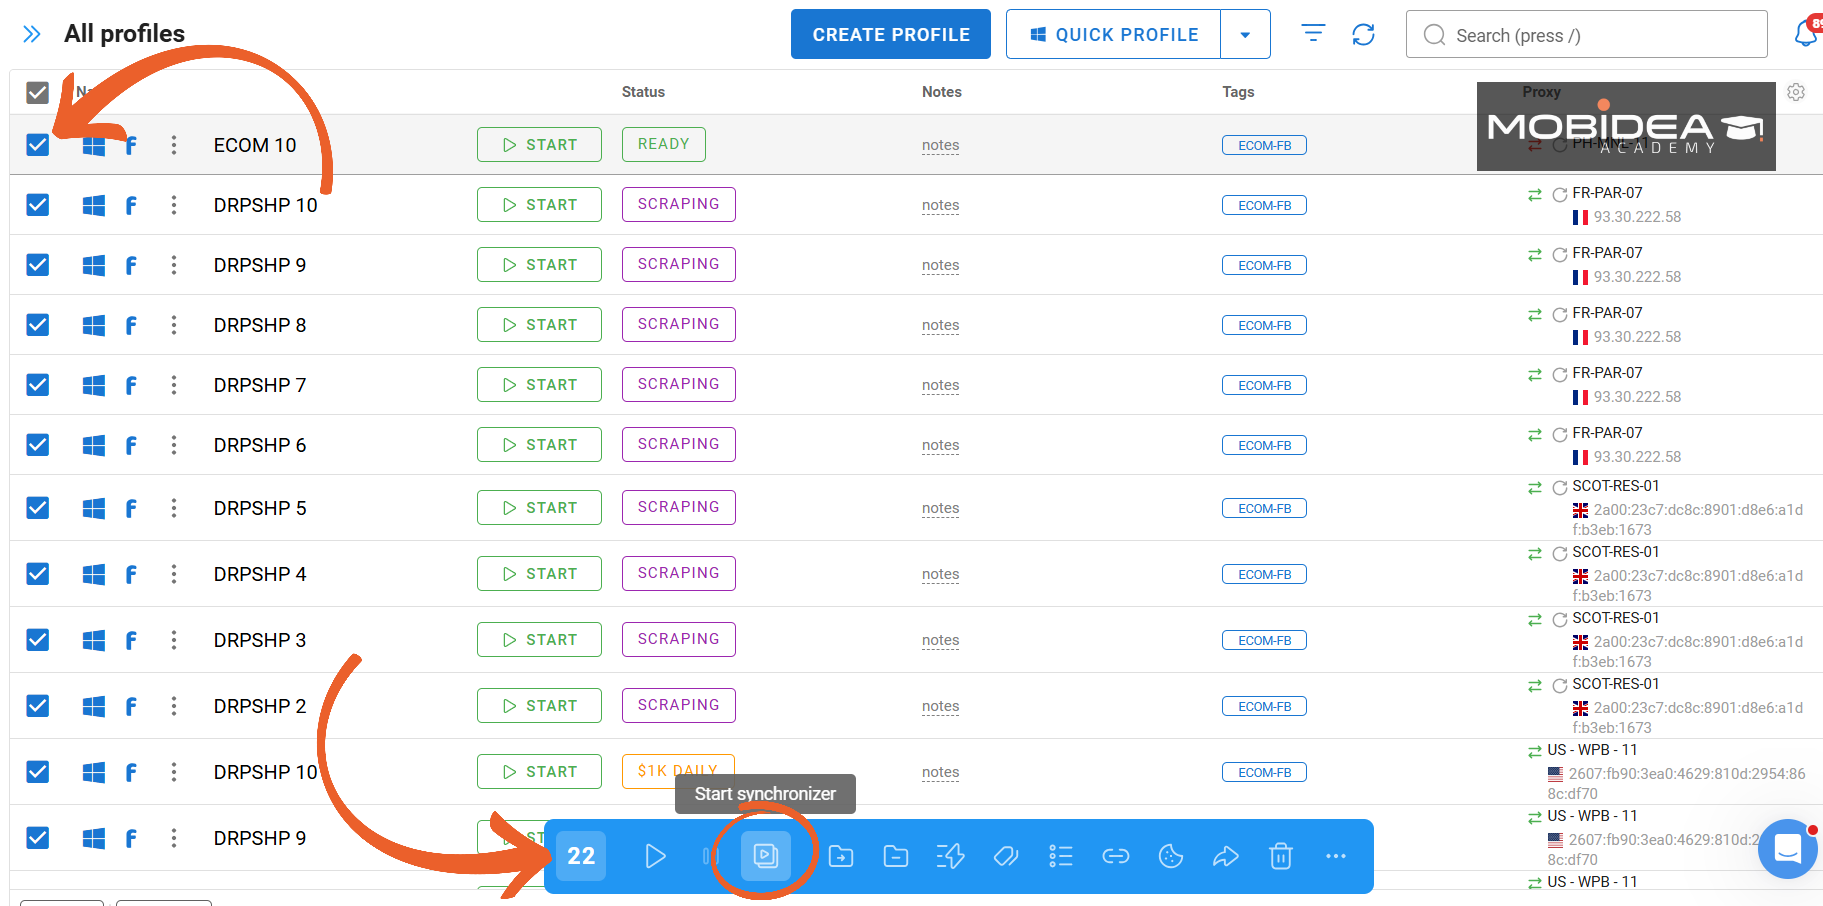Click the CREATE PROFILE button

(891, 34)
